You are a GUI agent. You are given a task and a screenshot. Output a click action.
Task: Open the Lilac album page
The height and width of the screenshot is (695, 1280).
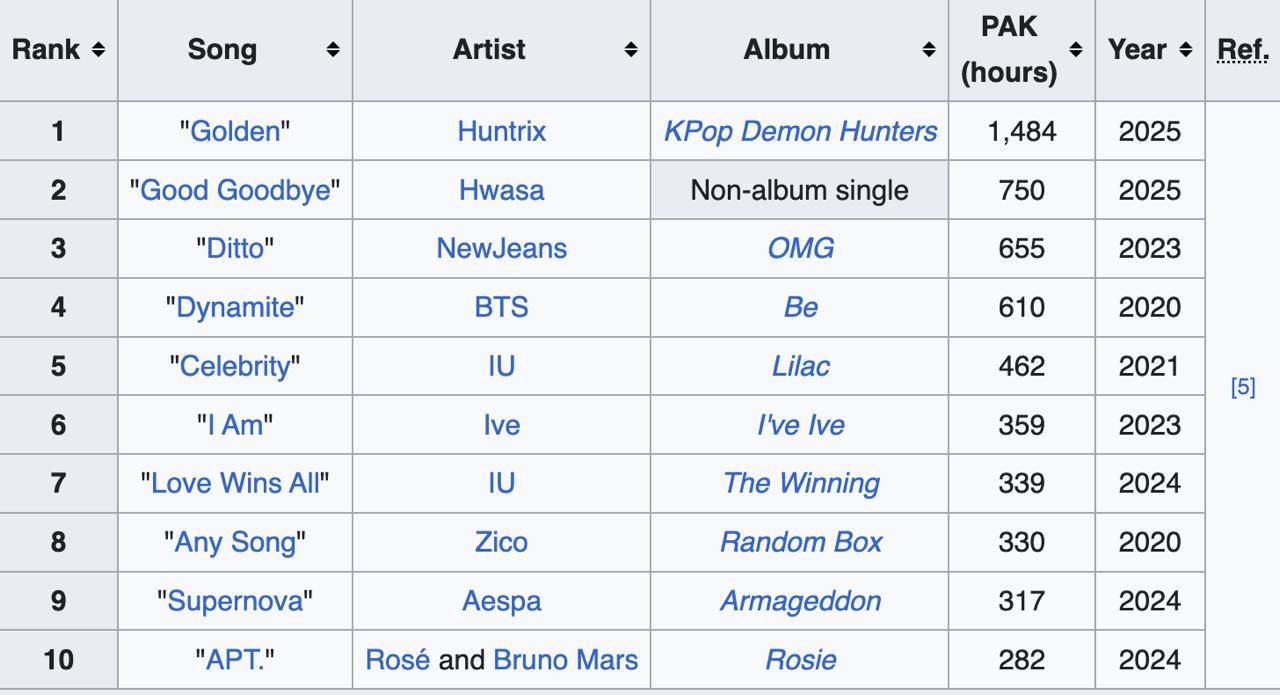click(799, 366)
